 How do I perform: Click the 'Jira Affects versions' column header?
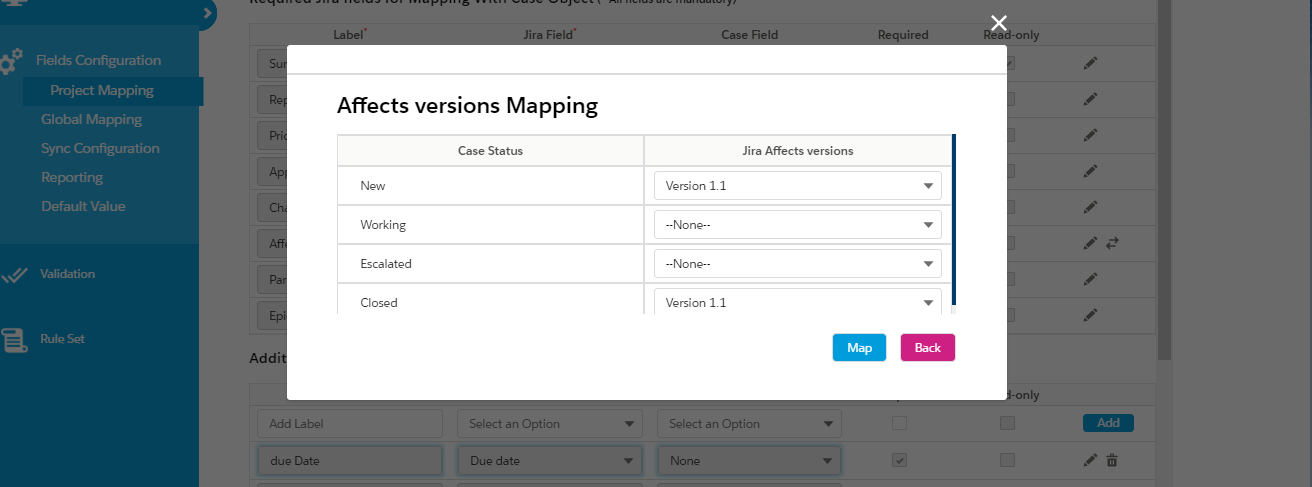[796, 151]
